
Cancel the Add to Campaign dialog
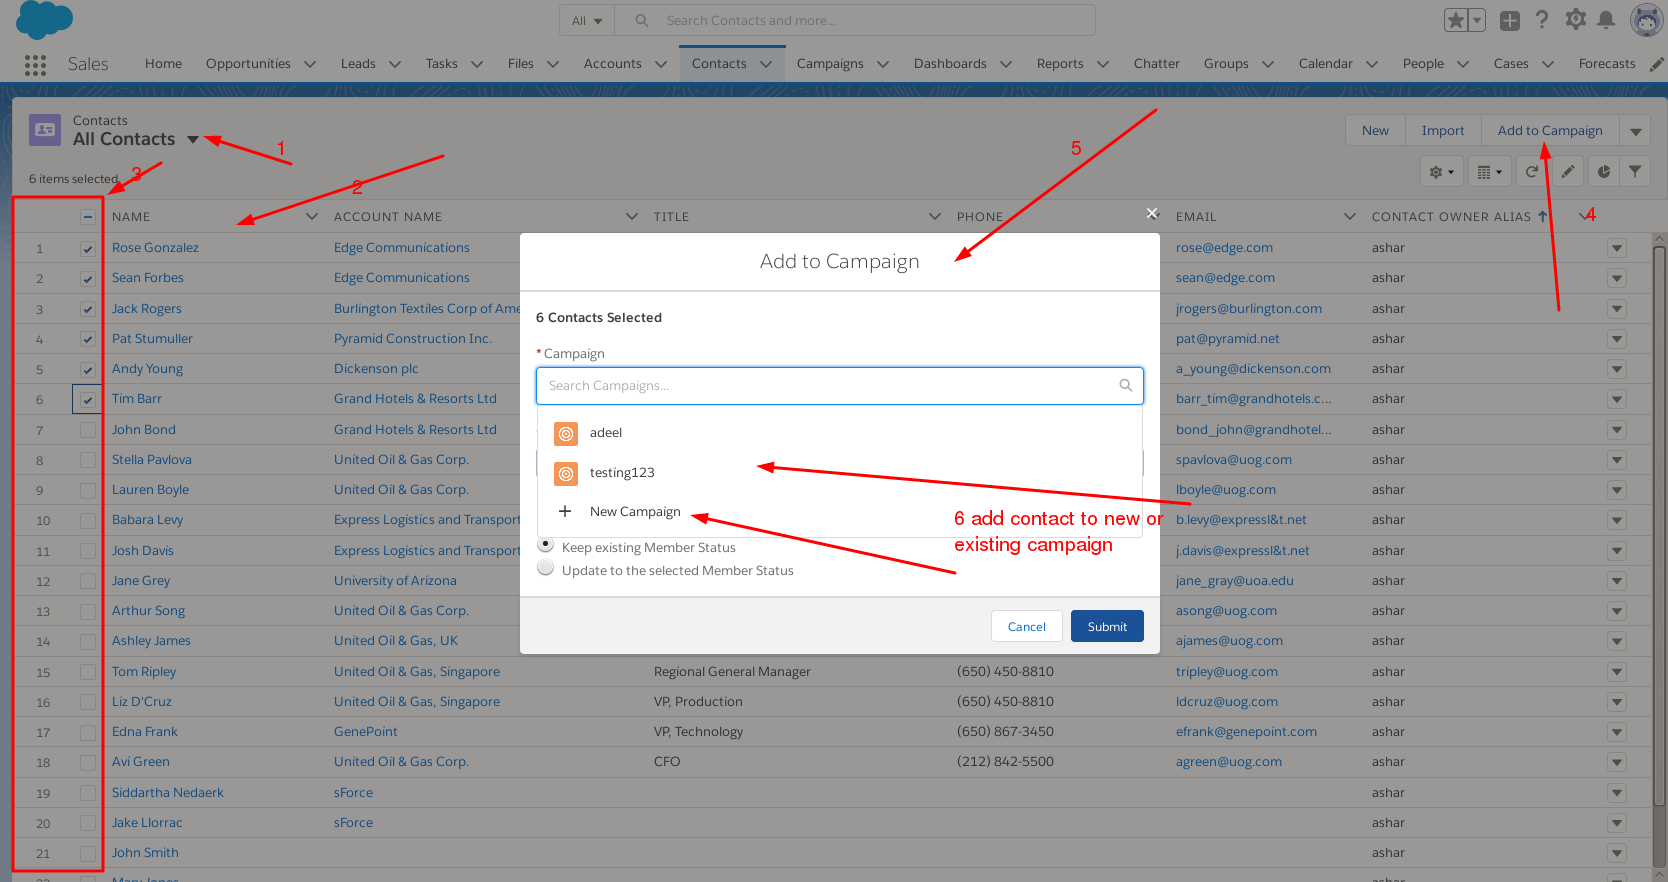[1026, 626]
